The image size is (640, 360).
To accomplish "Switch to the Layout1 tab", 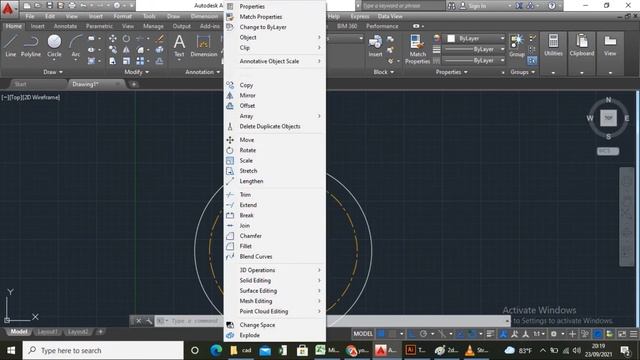I will [47, 332].
